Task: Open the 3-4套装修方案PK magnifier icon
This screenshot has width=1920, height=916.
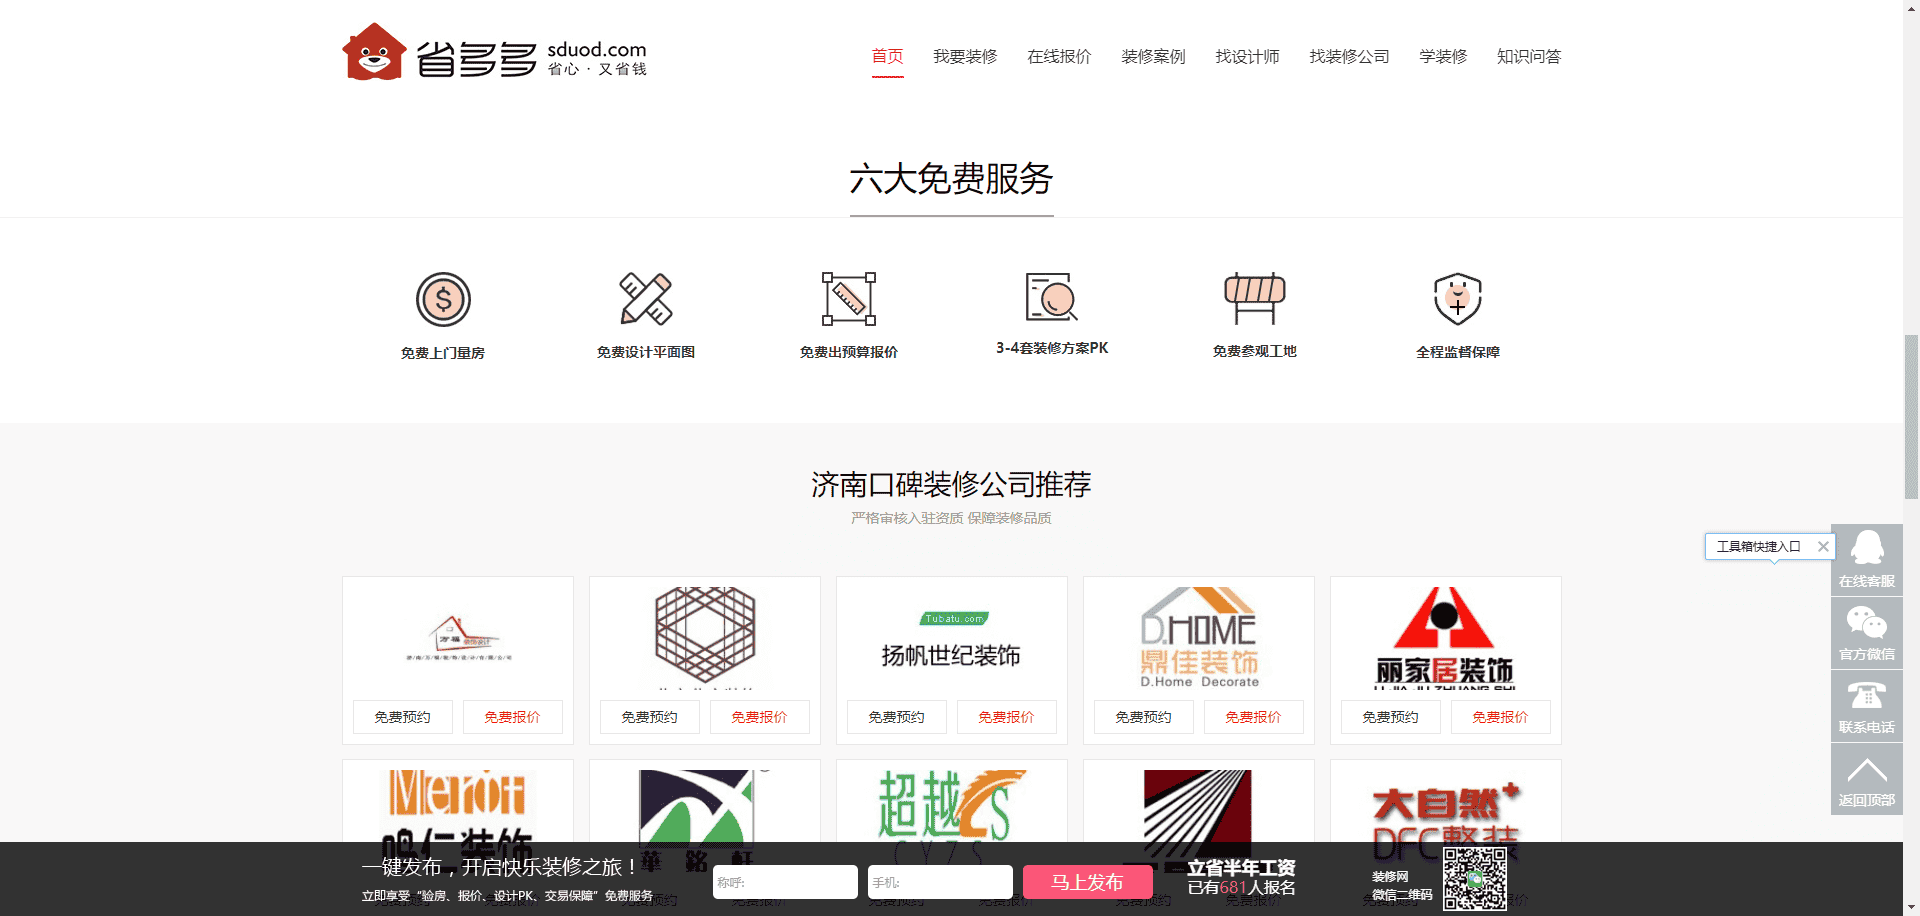Action: (x=1052, y=296)
